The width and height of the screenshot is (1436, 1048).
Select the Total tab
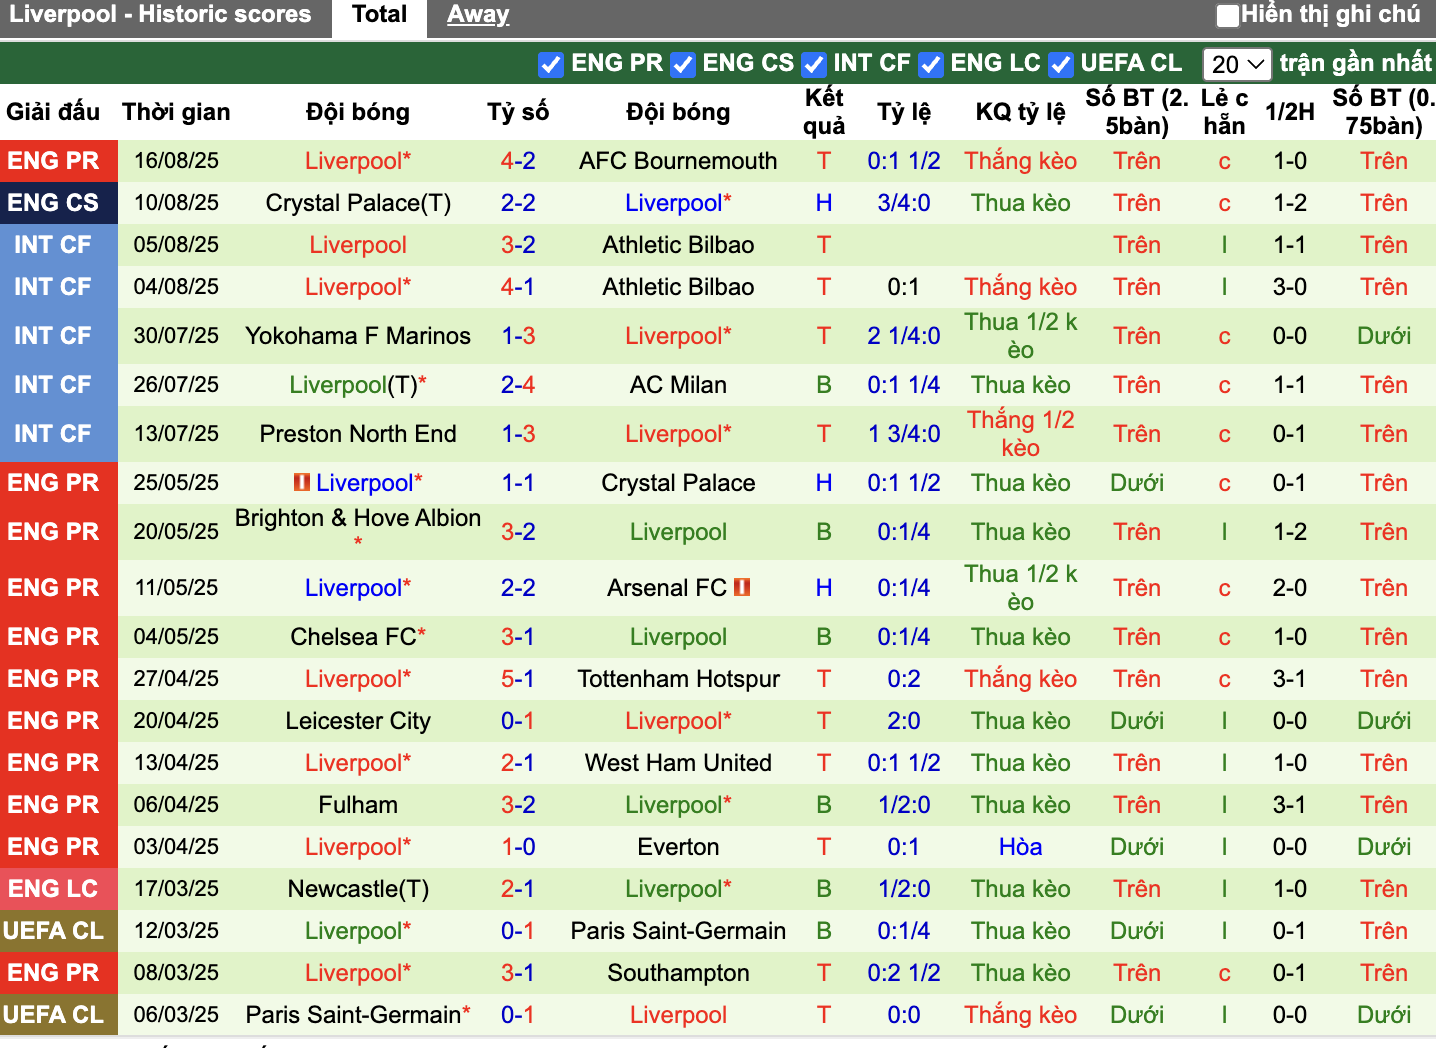point(380,15)
